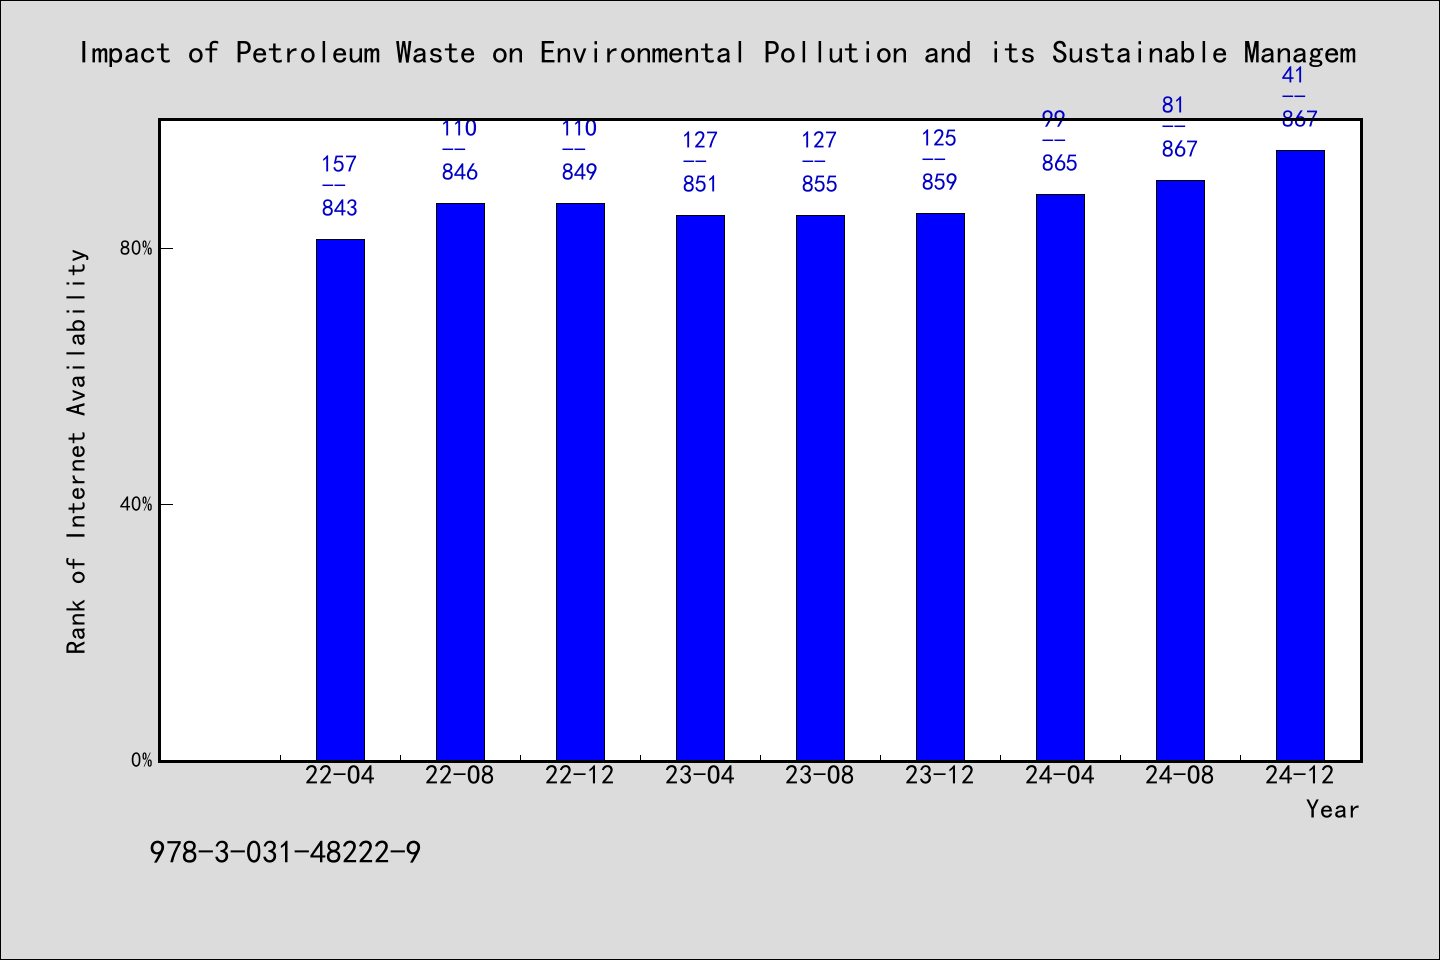1440x960 pixels.
Task: Select the value 157 above the 22-04 bar
Action: (339, 164)
